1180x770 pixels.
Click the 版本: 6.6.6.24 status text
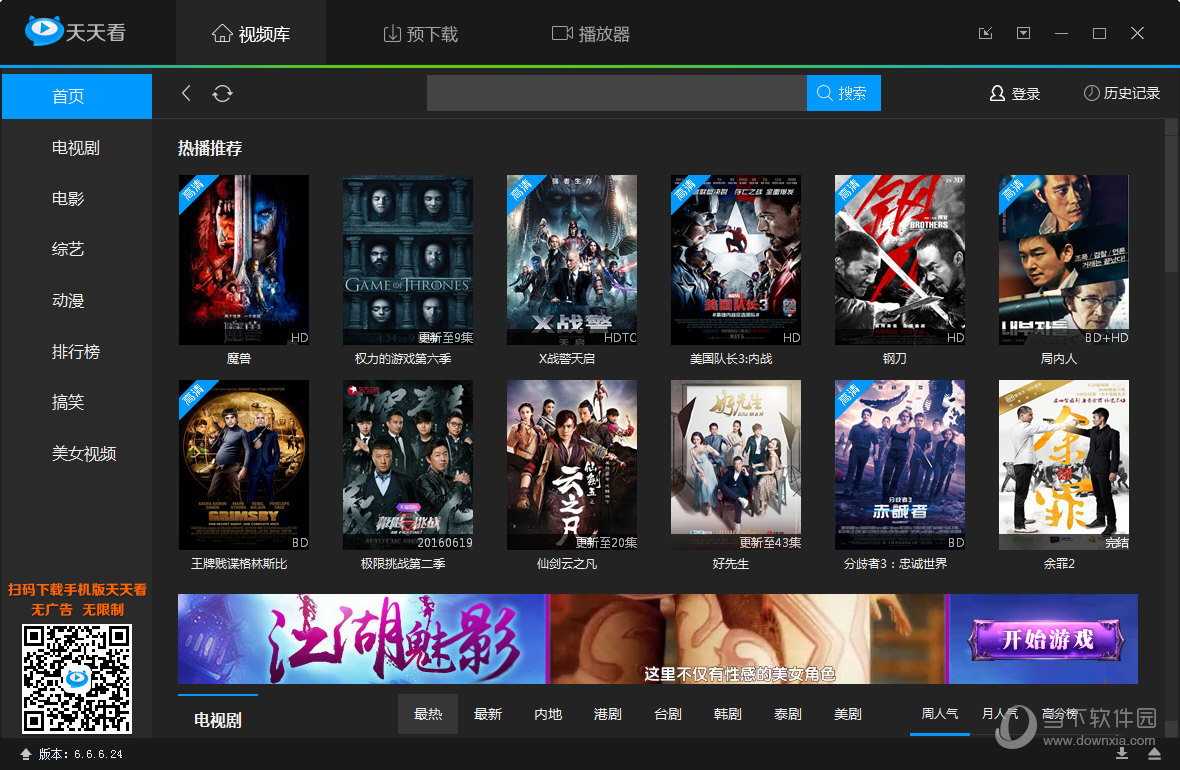81,754
